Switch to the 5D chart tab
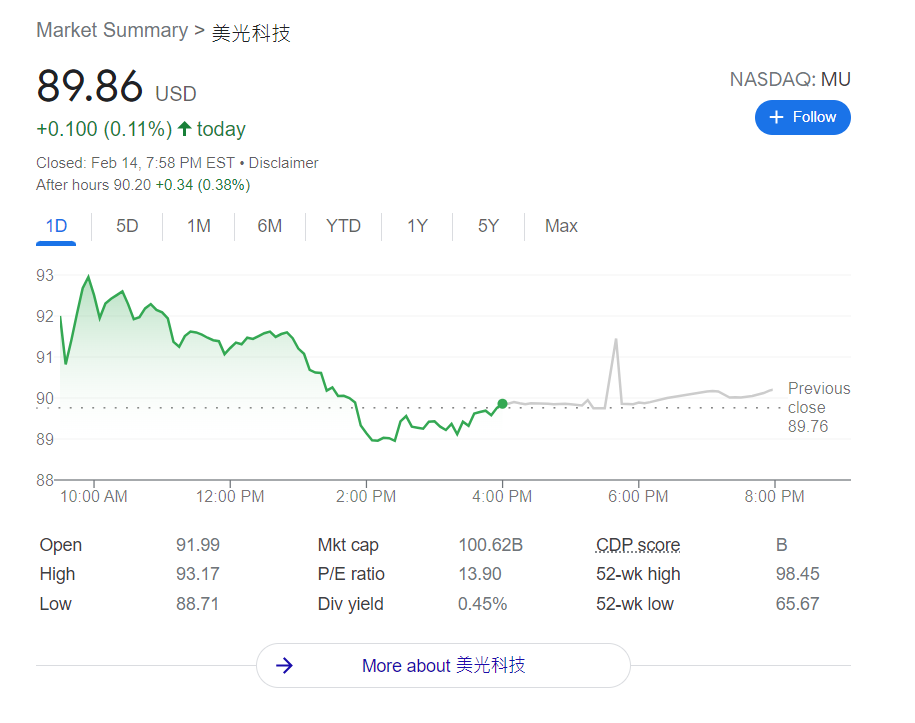The image size is (915, 723). (127, 226)
